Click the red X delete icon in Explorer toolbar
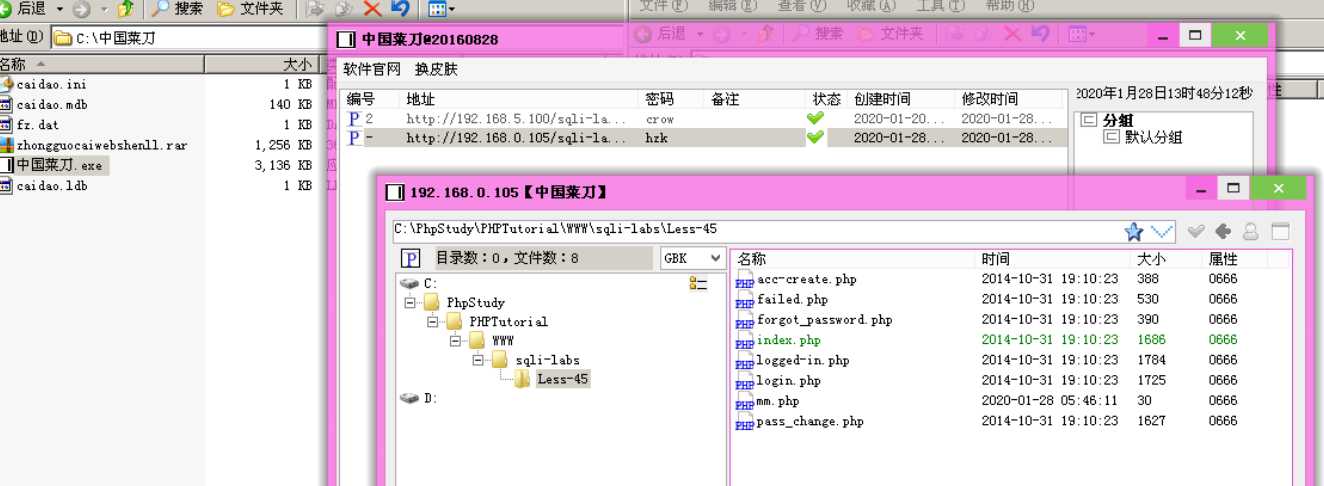Image resolution: width=1324 pixels, height=486 pixels. tap(372, 9)
